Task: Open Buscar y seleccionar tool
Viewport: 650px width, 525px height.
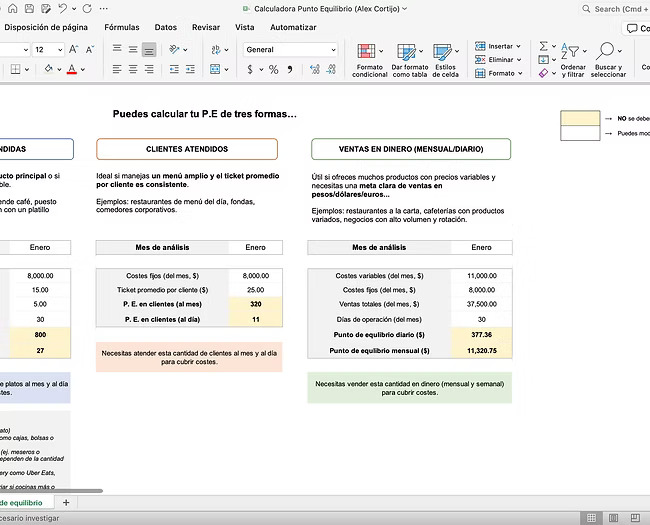Action: point(607,59)
